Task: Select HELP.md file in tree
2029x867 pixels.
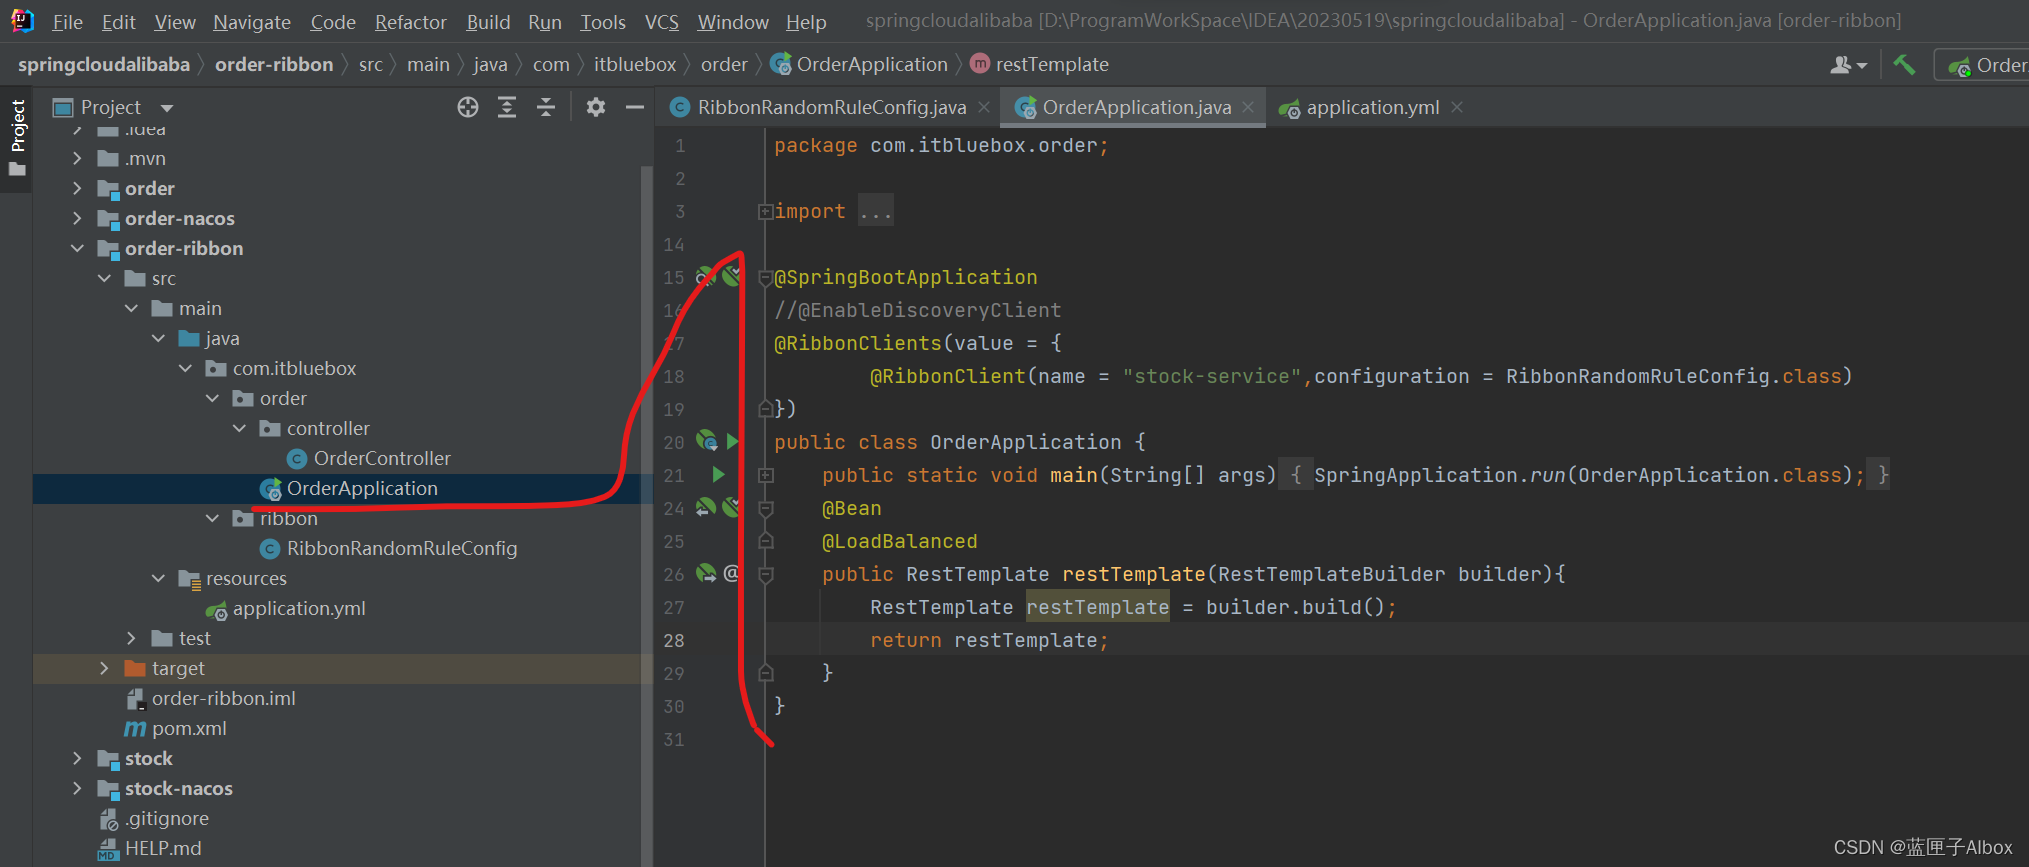Action: [163, 848]
